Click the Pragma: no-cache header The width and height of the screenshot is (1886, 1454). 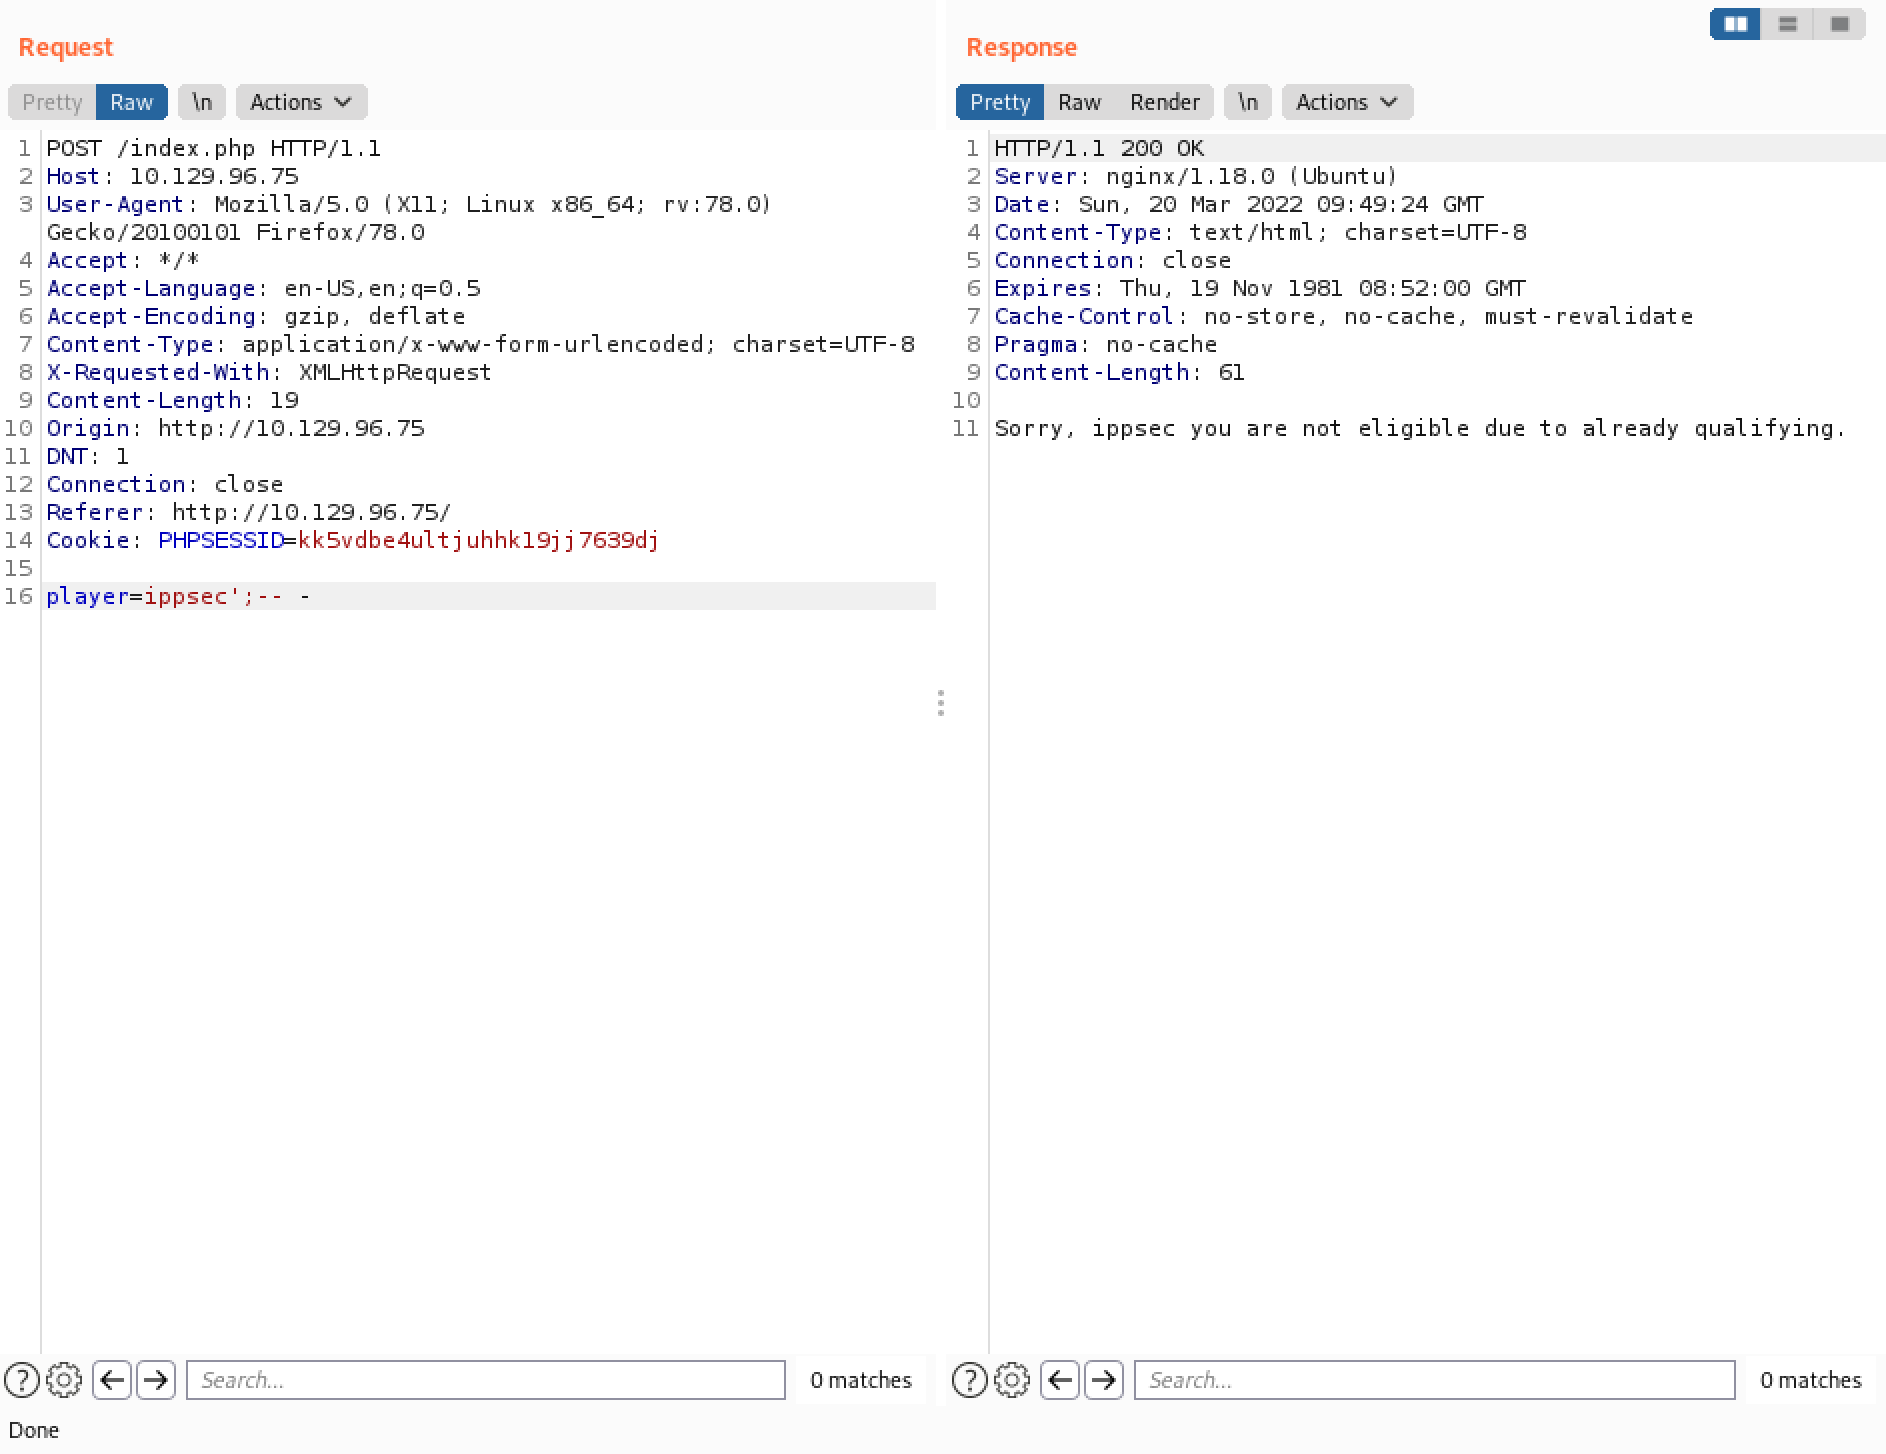[x=1105, y=344]
